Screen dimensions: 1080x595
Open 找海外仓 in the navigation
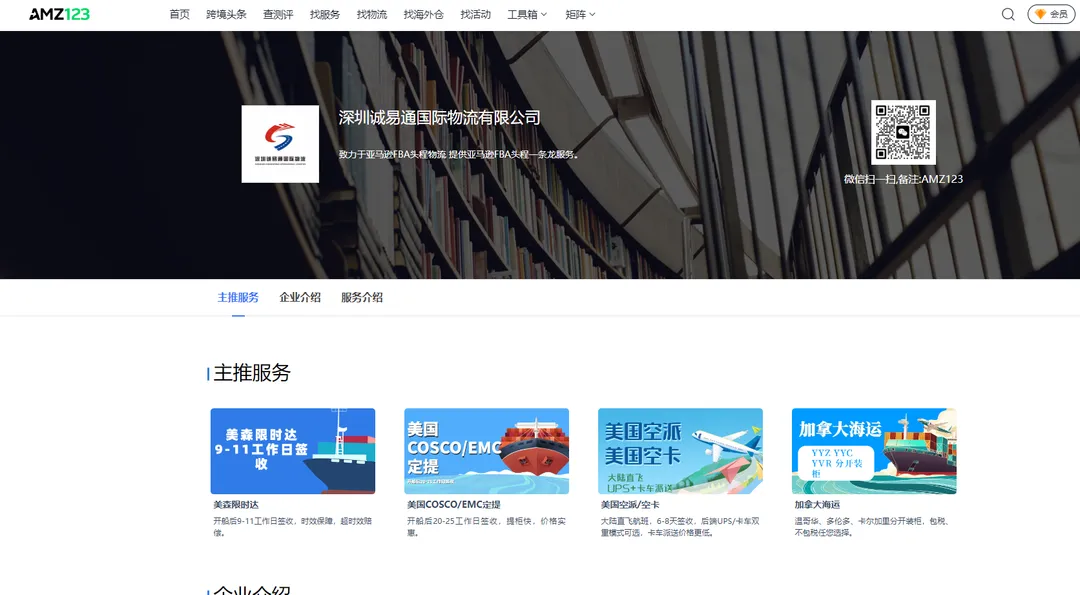click(424, 14)
